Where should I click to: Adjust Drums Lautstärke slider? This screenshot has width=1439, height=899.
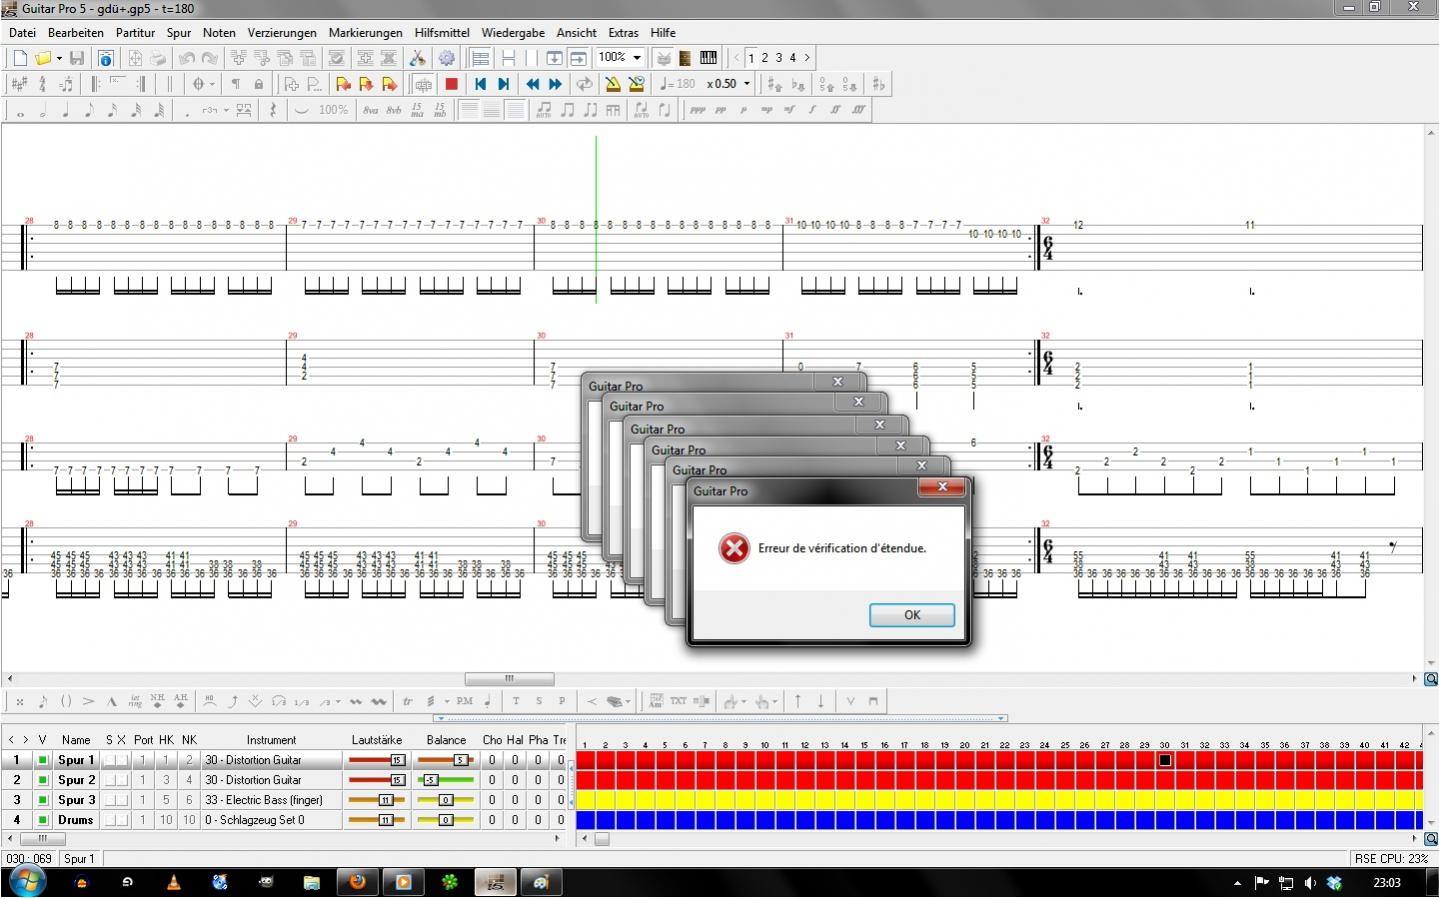[376, 820]
